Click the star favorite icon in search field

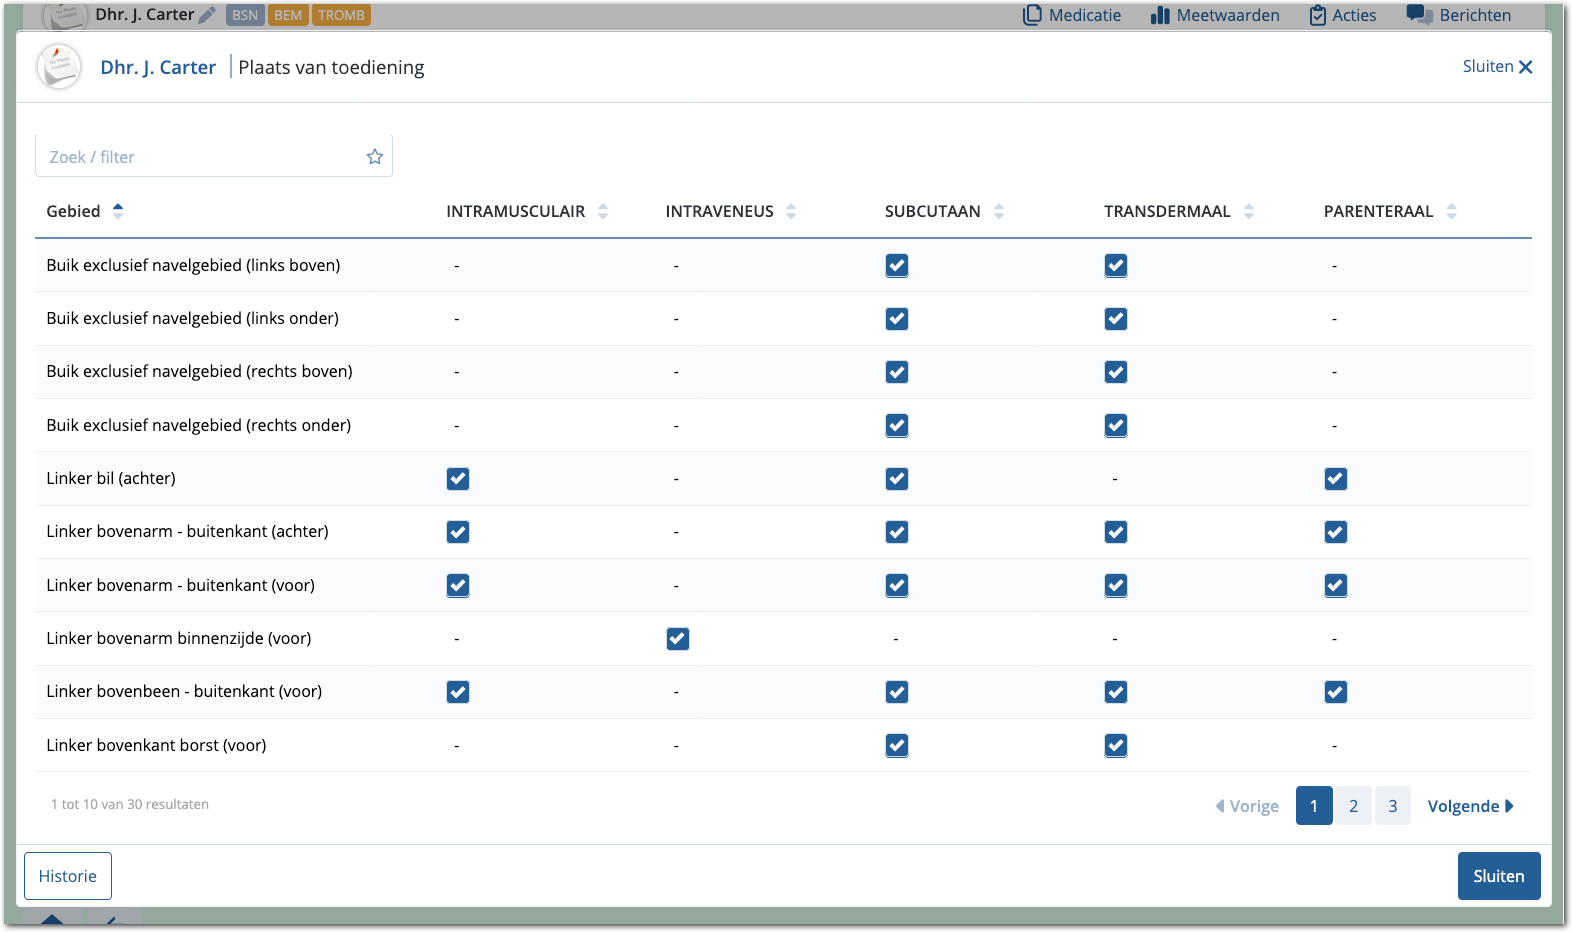click(x=375, y=157)
